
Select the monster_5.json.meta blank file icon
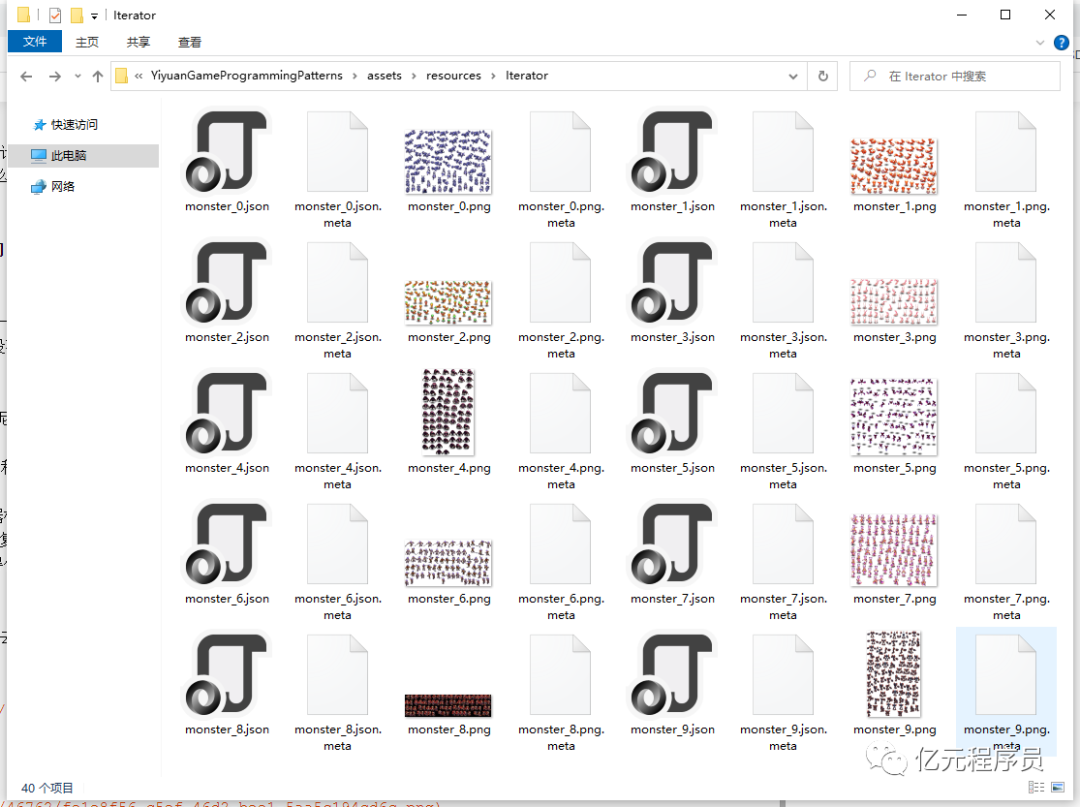[x=783, y=413]
